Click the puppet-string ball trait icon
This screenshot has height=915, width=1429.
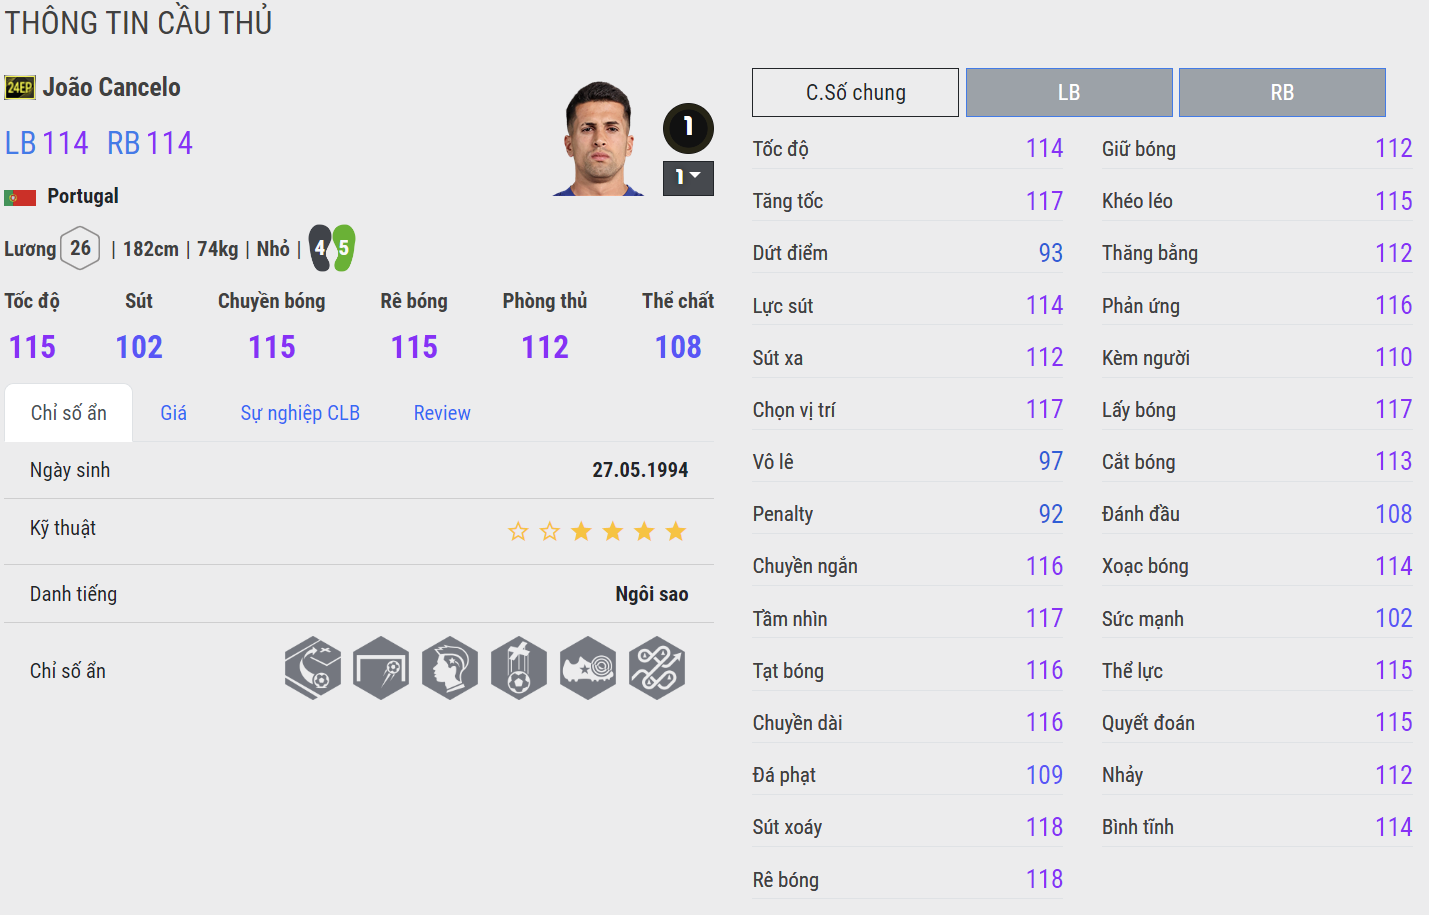click(x=519, y=668)
